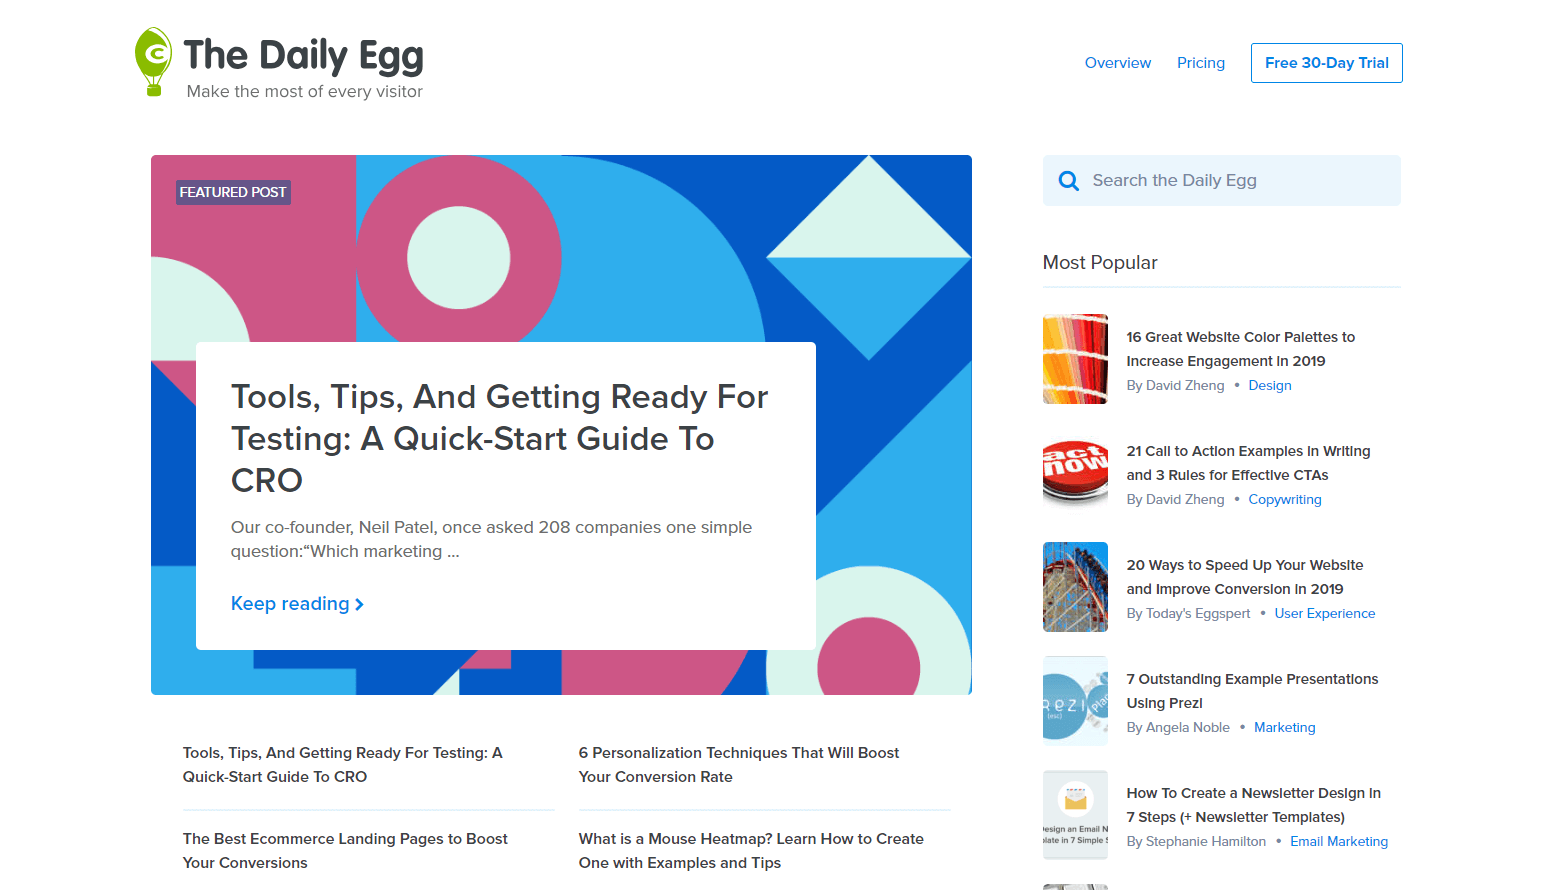Click the FEATURED POST badge

tap(233, 192)
